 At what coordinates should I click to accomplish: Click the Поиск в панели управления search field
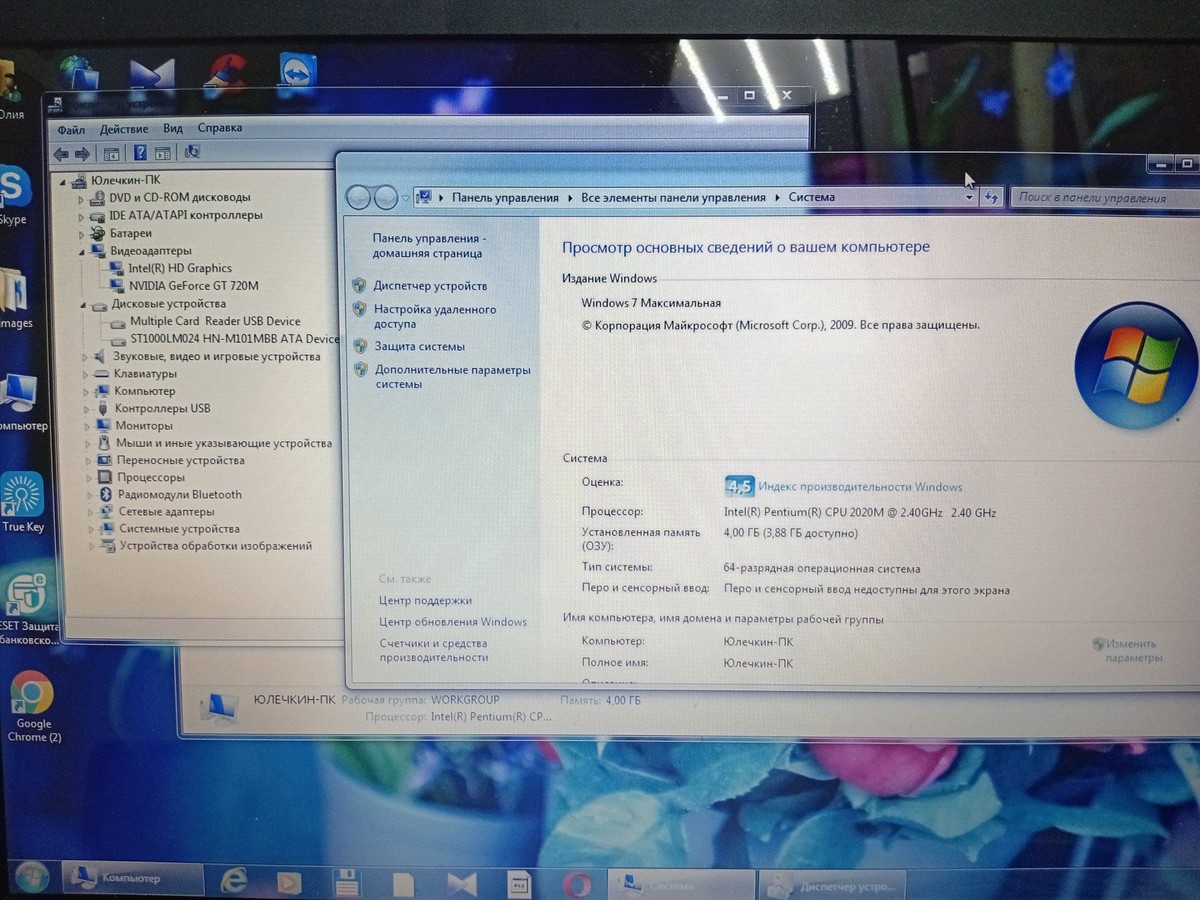1100,198
